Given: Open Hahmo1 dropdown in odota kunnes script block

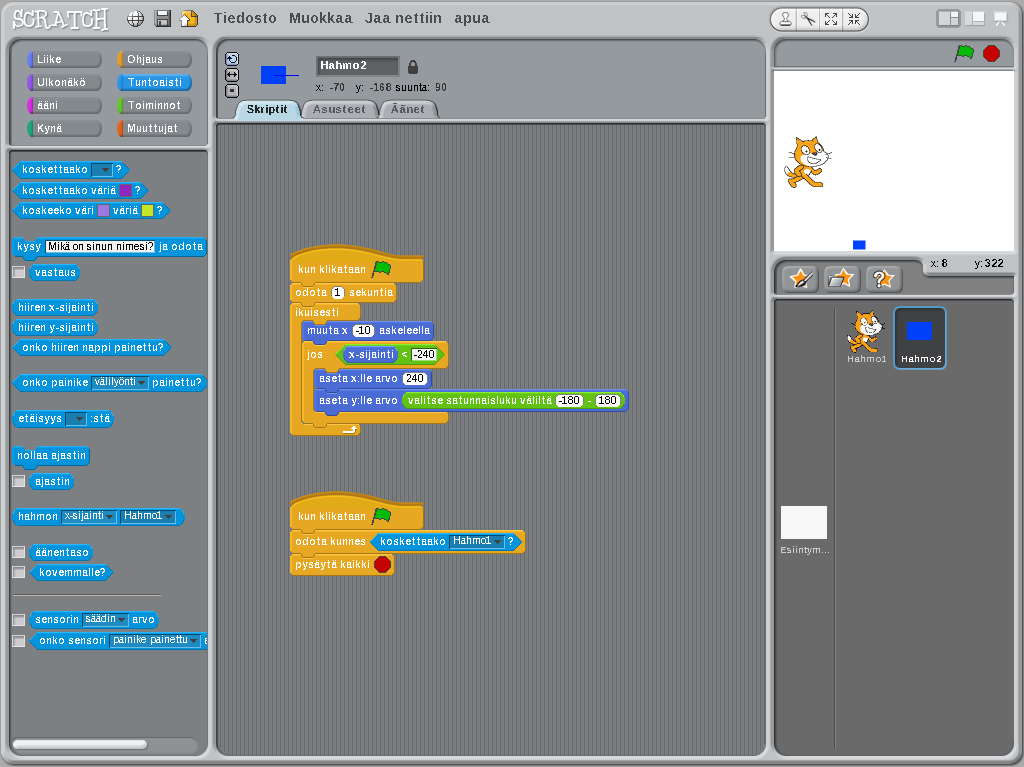Looking at the screenshot, I should [477, 541].
